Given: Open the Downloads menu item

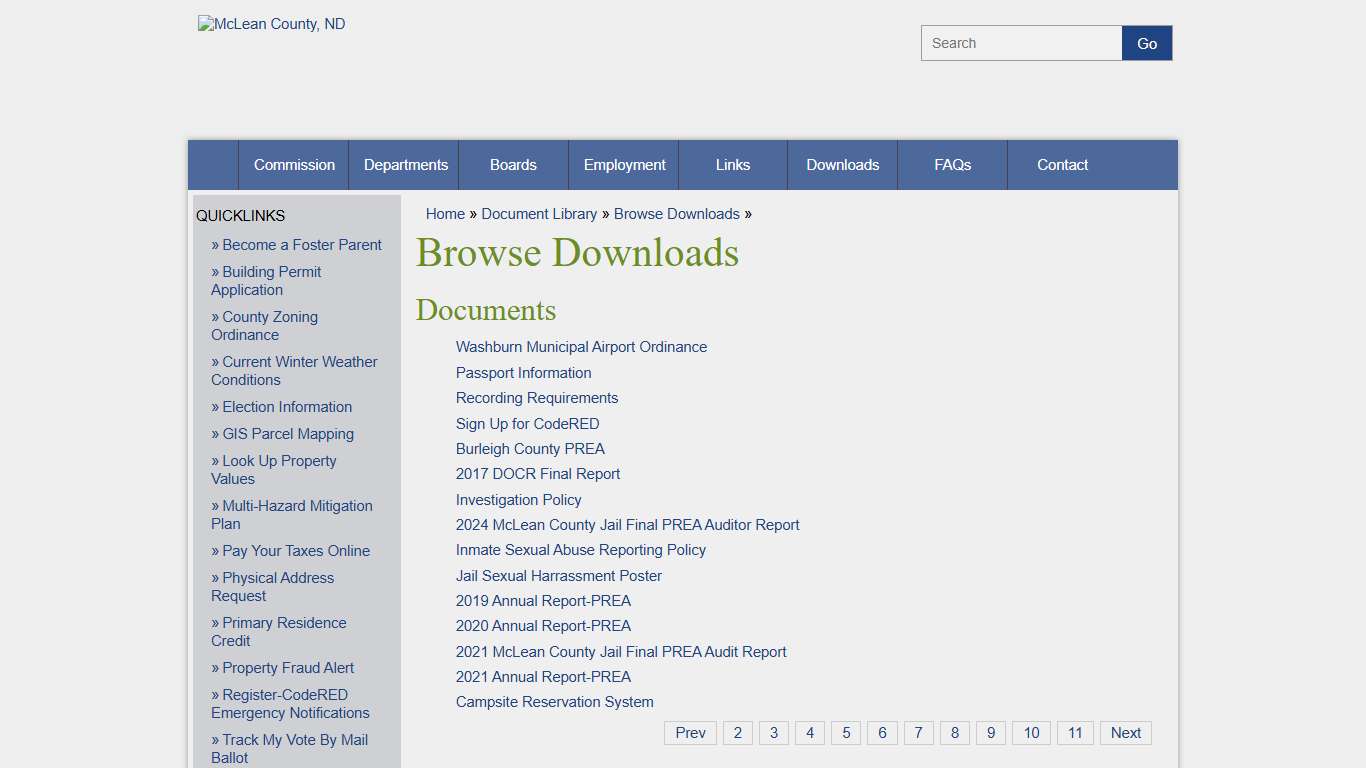Looking at the screenshot, I should [x=842, y=164].
